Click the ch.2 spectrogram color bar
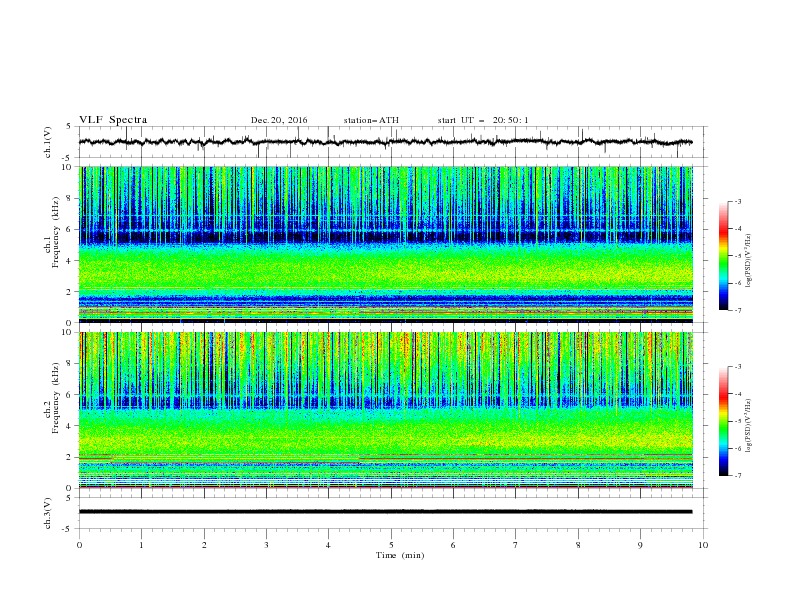This screenshot has width=792, height=612. pos(723,421)
